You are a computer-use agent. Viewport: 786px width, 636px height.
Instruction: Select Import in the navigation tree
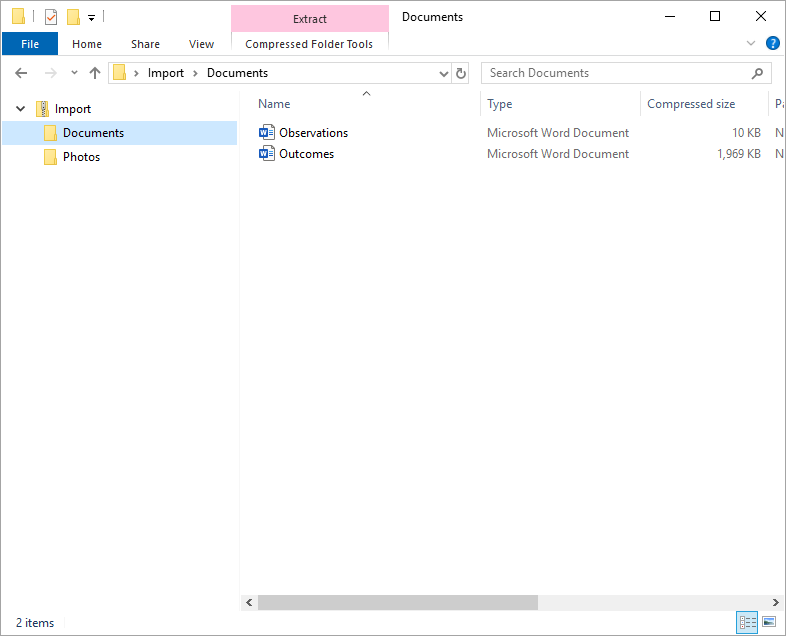click(x=73, y=109)
